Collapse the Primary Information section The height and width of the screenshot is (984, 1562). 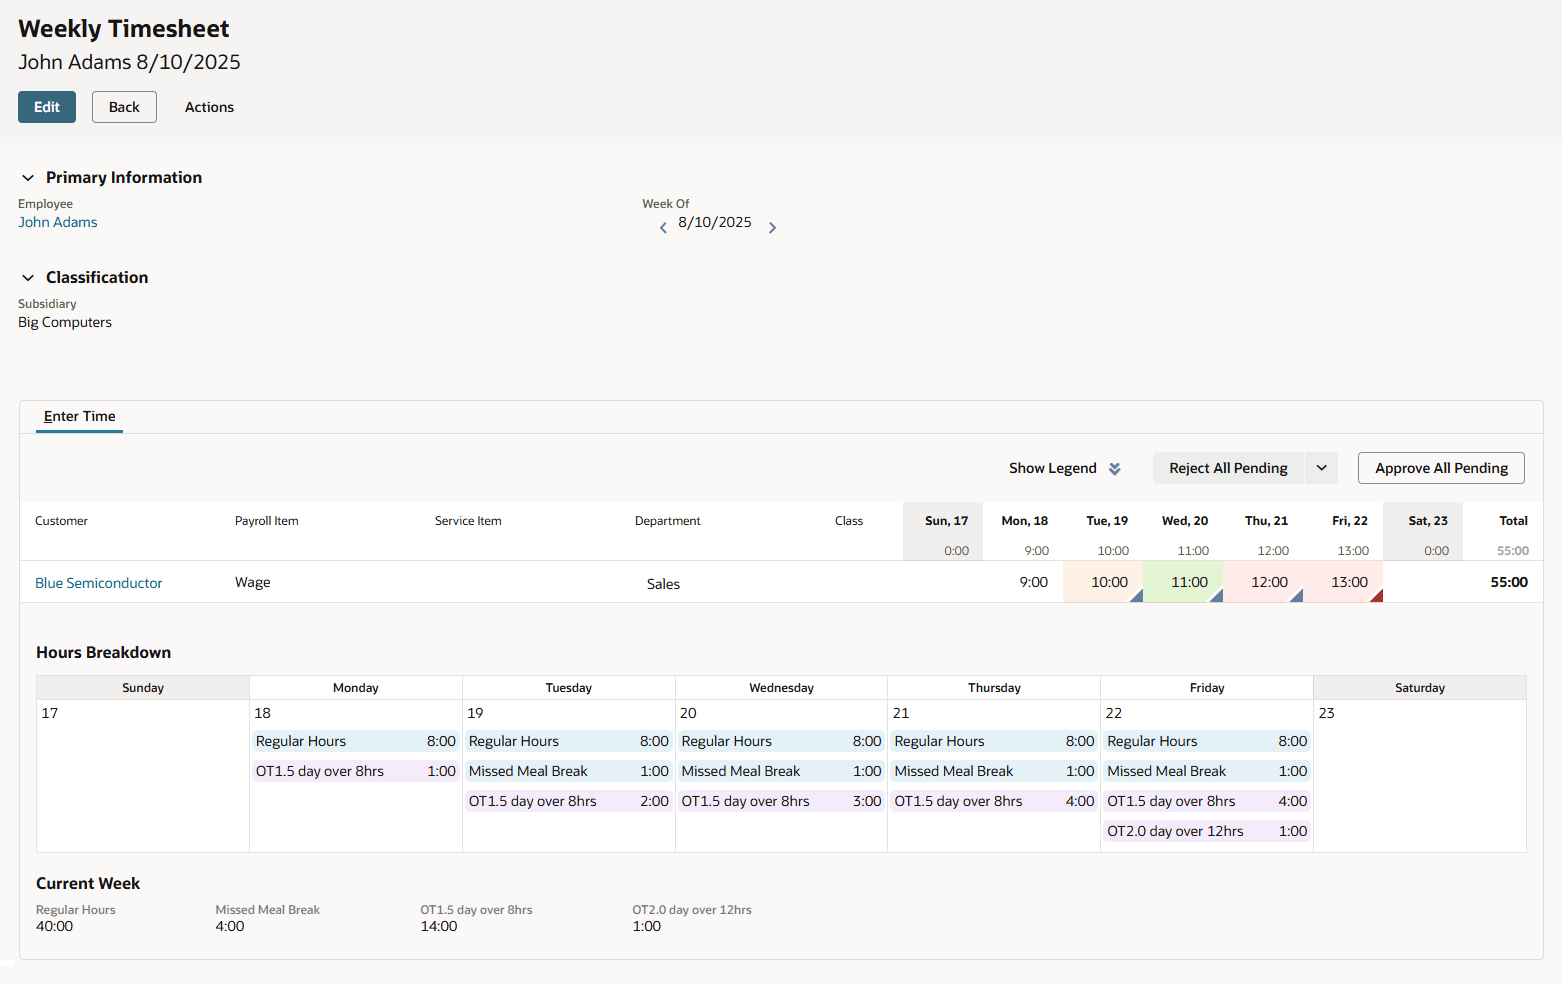pos(27,177)
